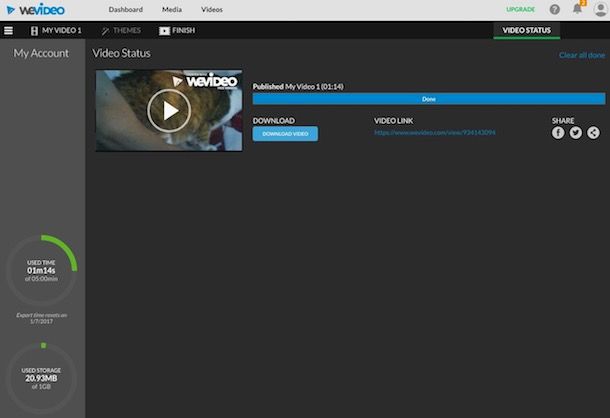Click the generic share icon
Image resolution: width=610 pixels, height=418 pixels.
[593, 133]
